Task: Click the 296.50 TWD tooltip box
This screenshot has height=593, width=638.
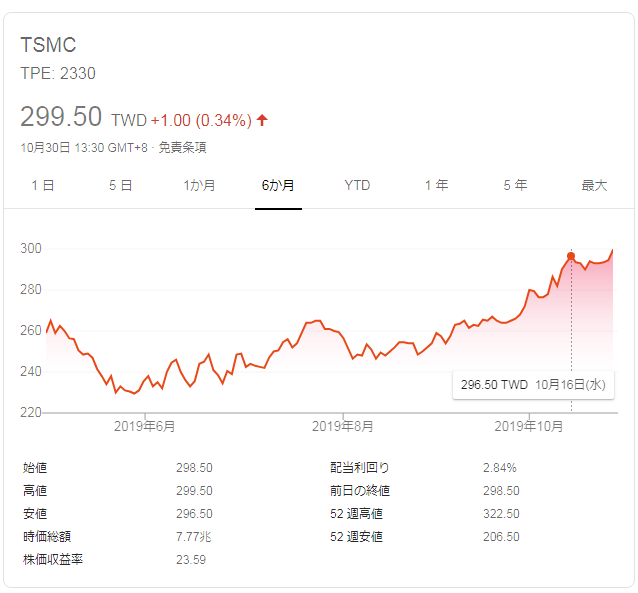Action: 533,384
